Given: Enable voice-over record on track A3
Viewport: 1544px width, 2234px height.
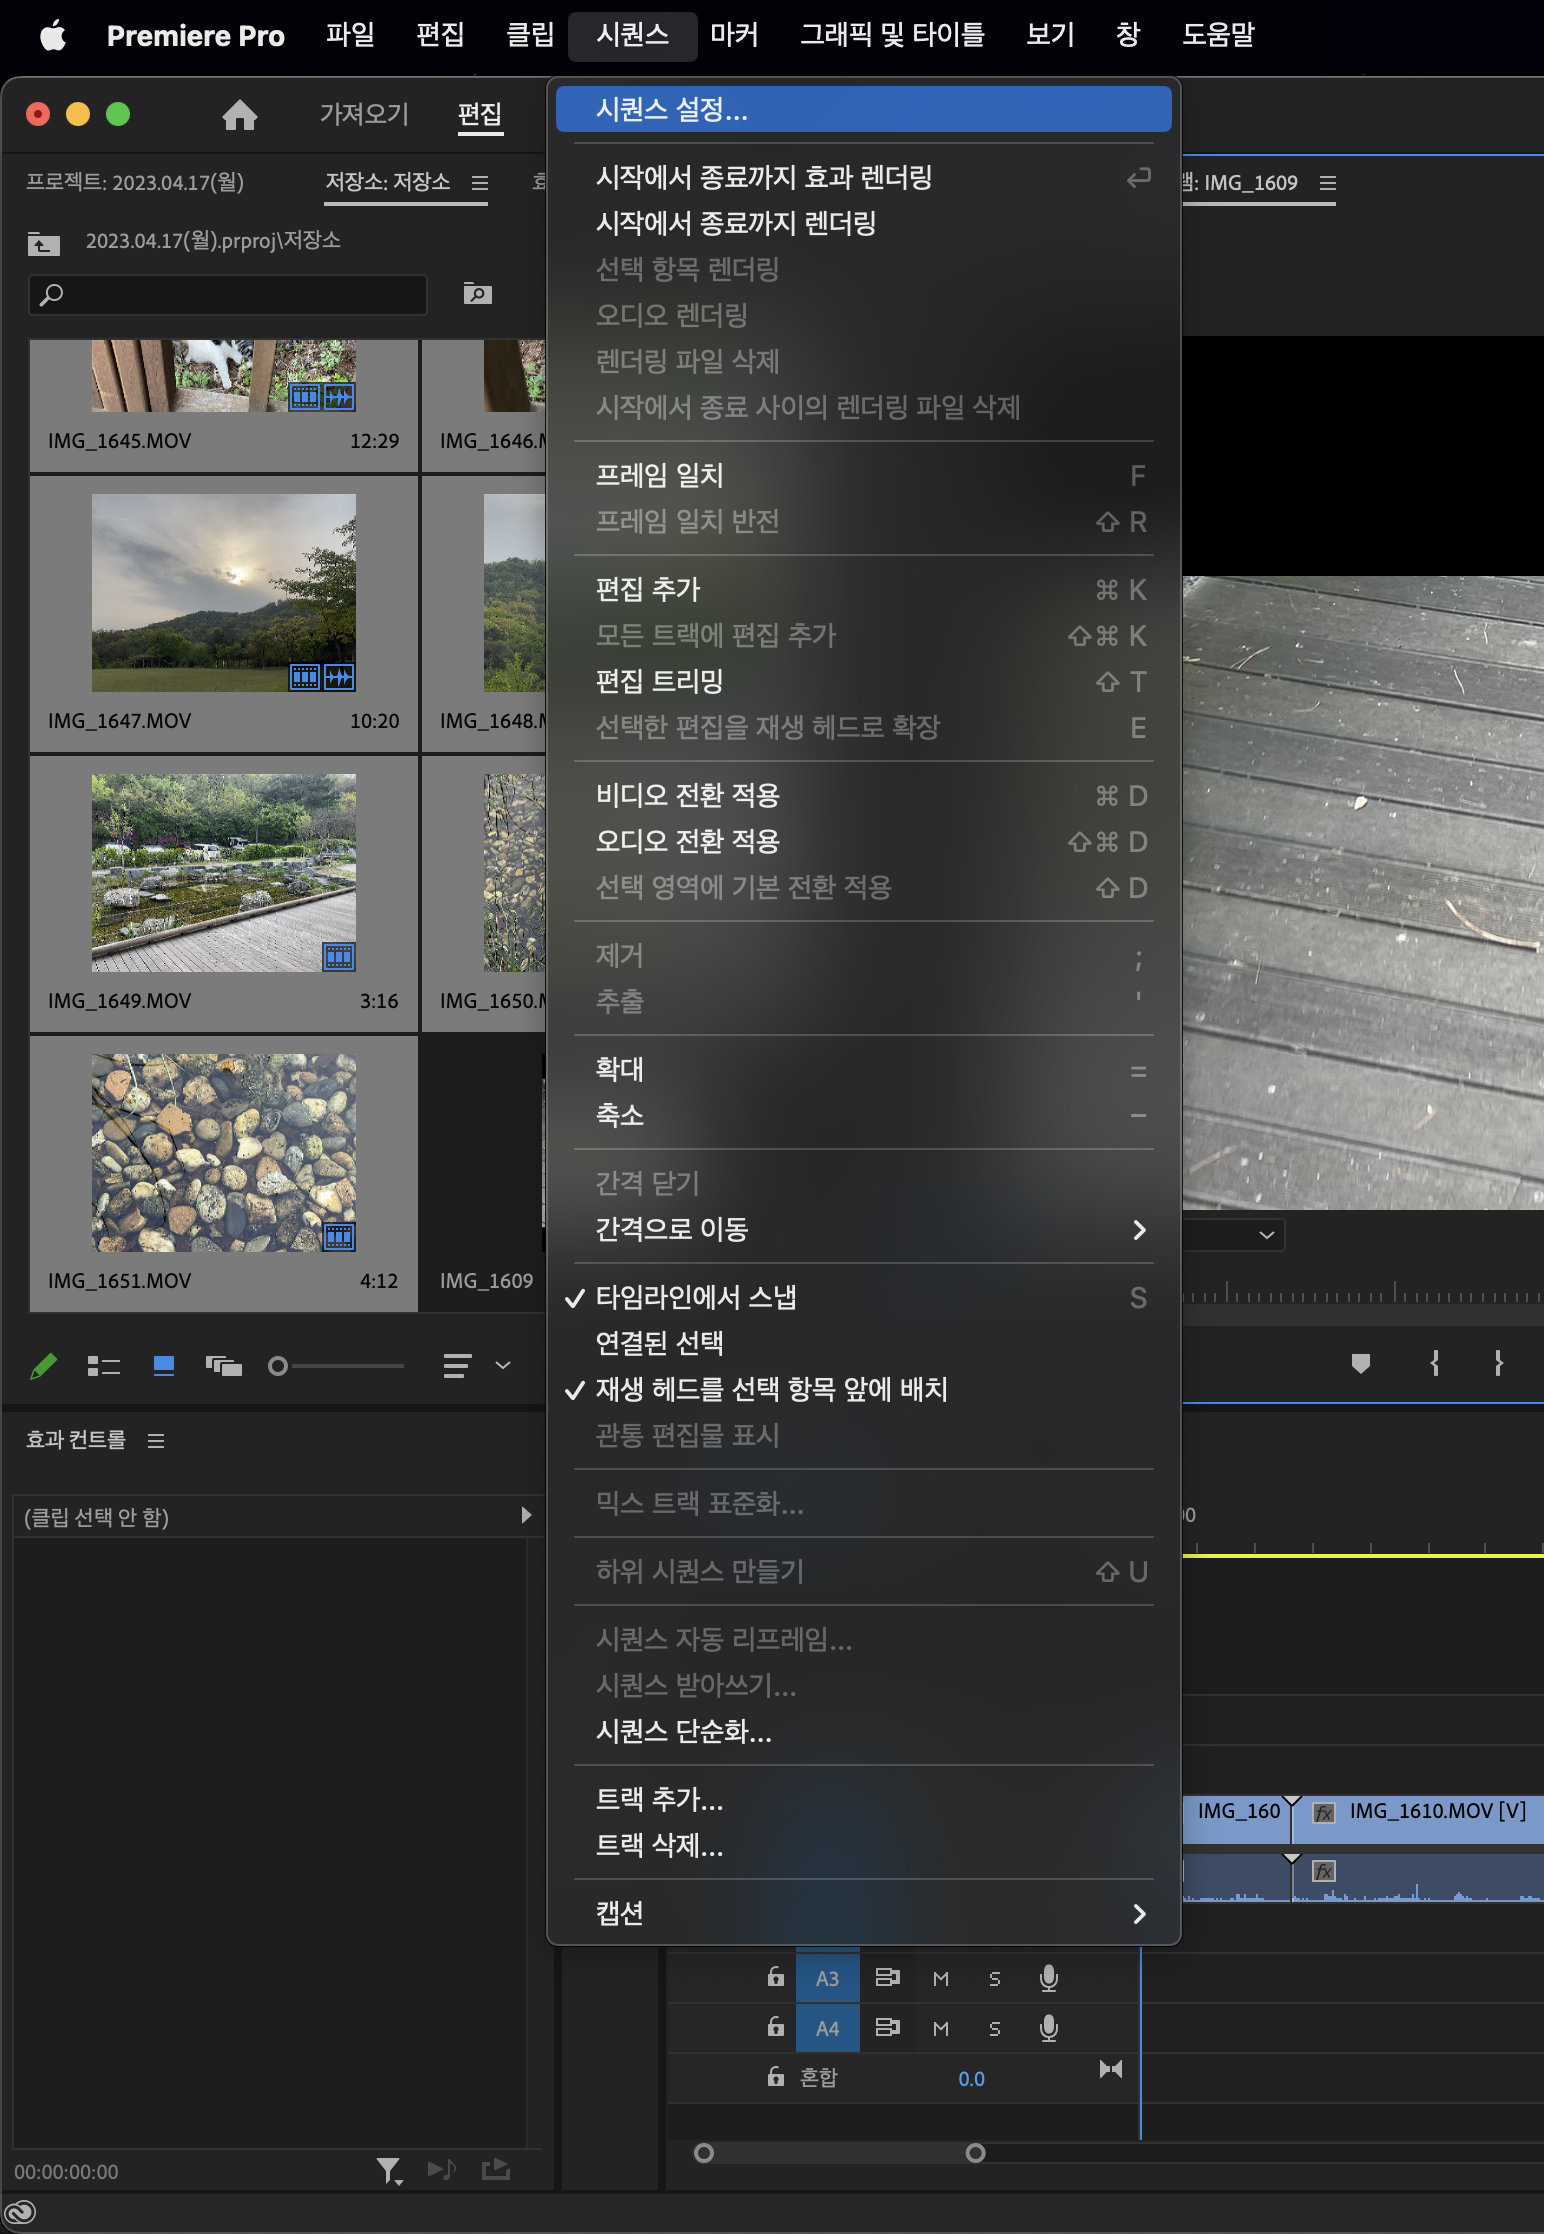Looking at the screenshot, I should click(x=1048, y=1978).
